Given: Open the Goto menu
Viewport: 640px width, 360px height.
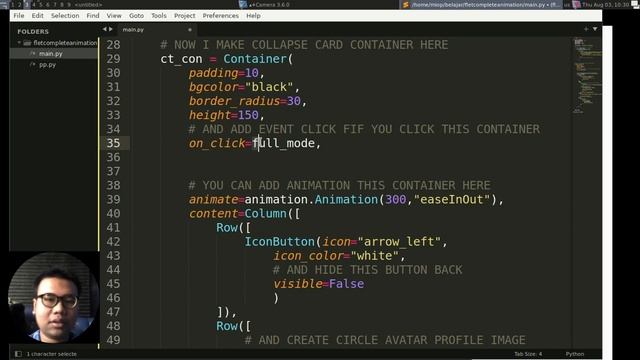Looking at the screenshot, I should tap(136, 16).
